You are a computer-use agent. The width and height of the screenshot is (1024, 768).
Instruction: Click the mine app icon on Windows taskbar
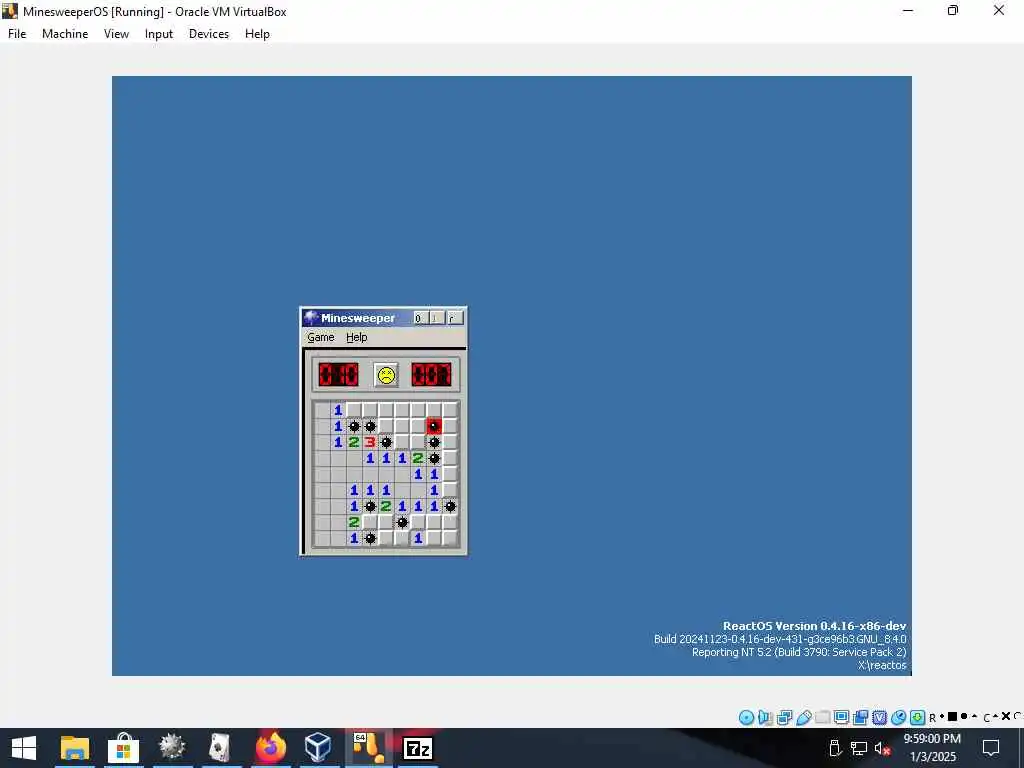coord(172,747)
